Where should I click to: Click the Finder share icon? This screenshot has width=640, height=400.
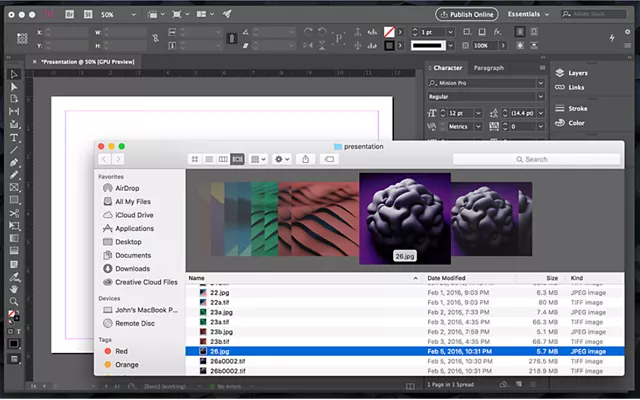[305, 159]
